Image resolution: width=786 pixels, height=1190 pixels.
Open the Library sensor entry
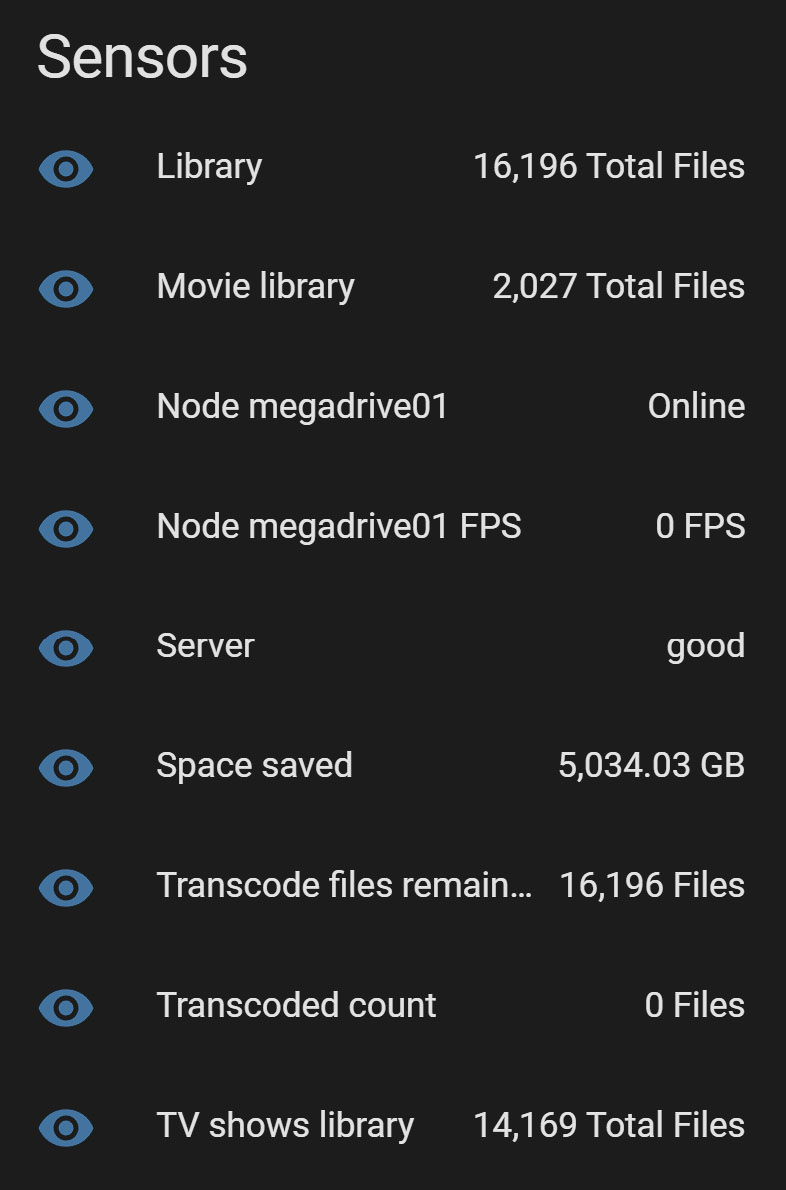[209, 167]
